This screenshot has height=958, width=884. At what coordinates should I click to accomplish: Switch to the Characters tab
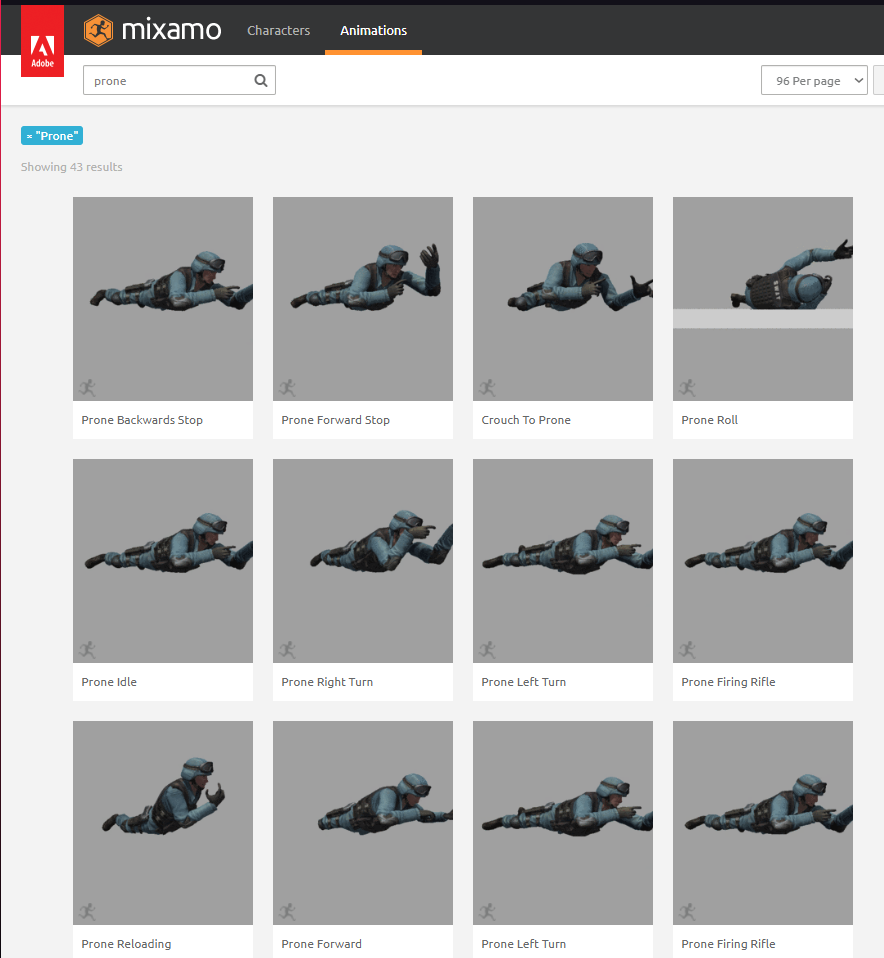278,30
